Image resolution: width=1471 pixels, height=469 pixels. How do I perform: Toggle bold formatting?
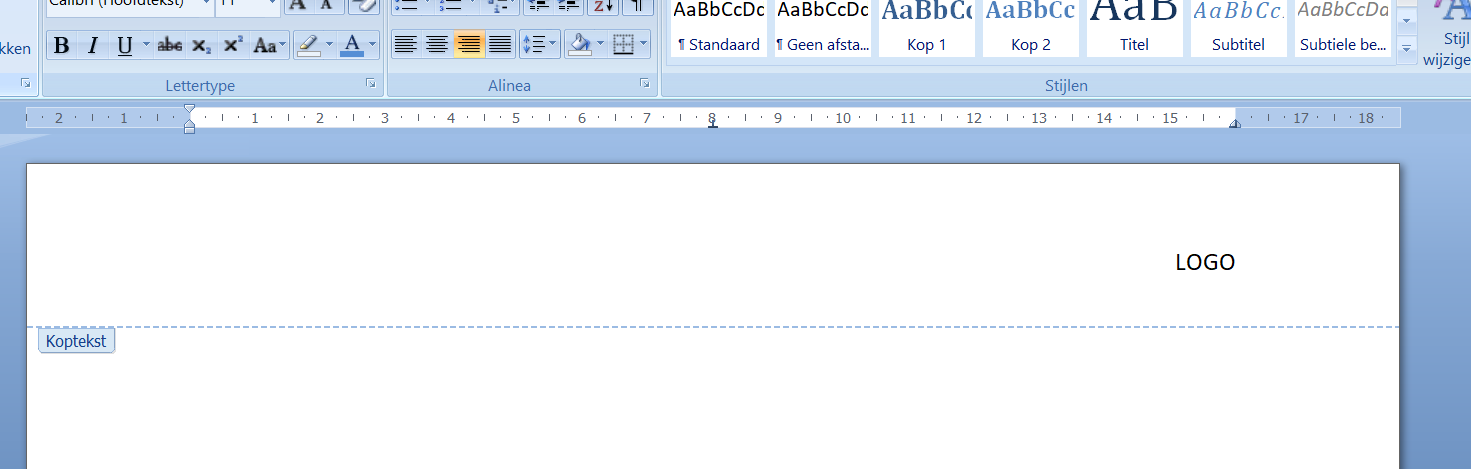click(x=61, y=45)
